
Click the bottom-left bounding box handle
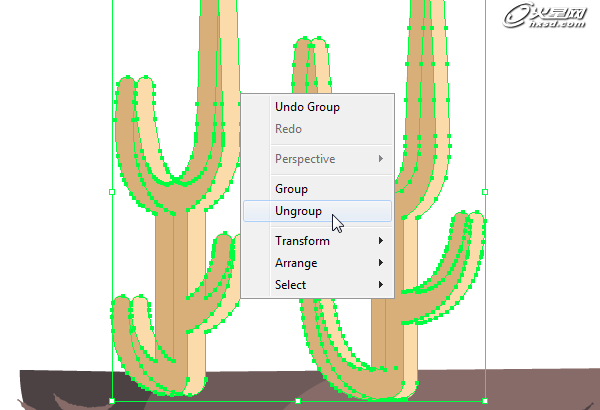(x=112, y=401)
